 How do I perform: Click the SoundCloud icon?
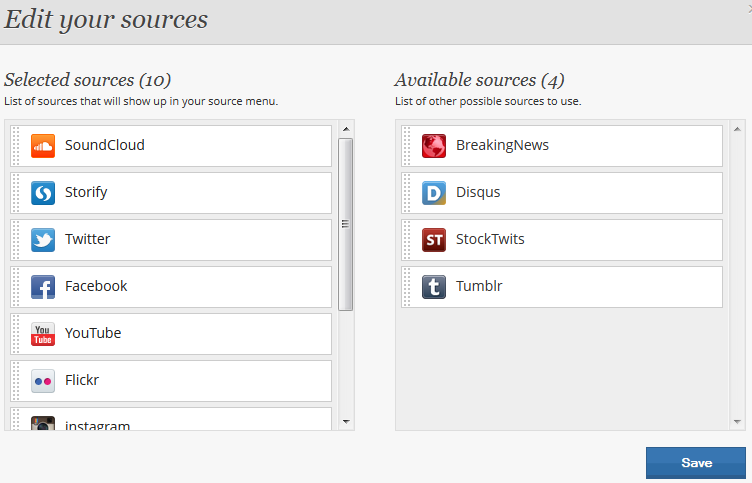pos(43,146)
